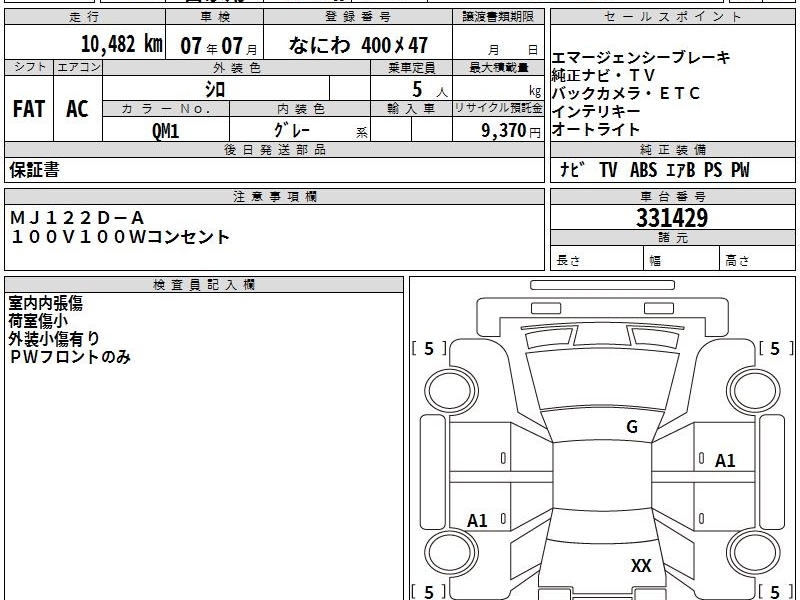Select the バックカメラ・ETC line
The height and width of the screenshot is (600, 800).
tap(626, 93)
